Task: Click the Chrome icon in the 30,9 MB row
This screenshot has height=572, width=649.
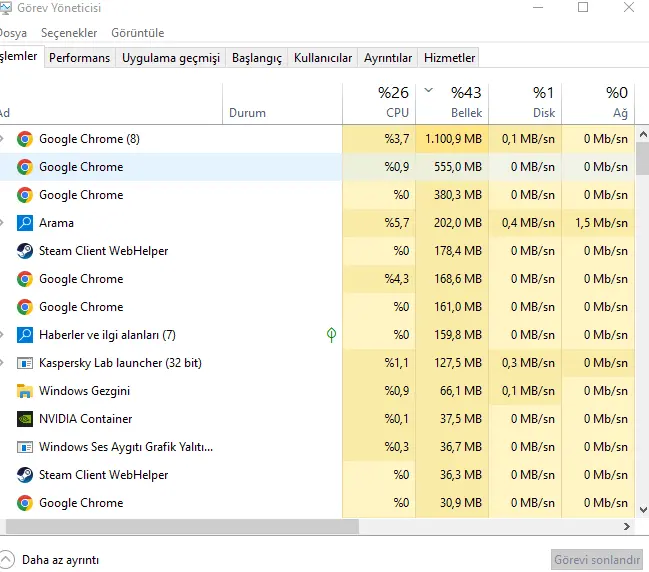Action: click(25, 503)
